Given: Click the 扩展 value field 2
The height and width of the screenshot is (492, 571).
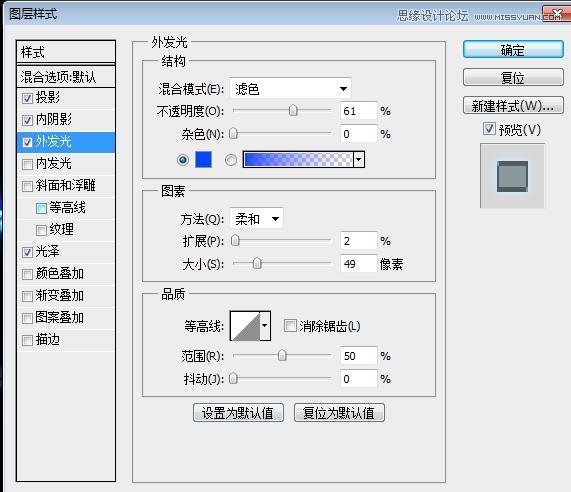Looking at the screenshot, I should [x=358, y=240].
